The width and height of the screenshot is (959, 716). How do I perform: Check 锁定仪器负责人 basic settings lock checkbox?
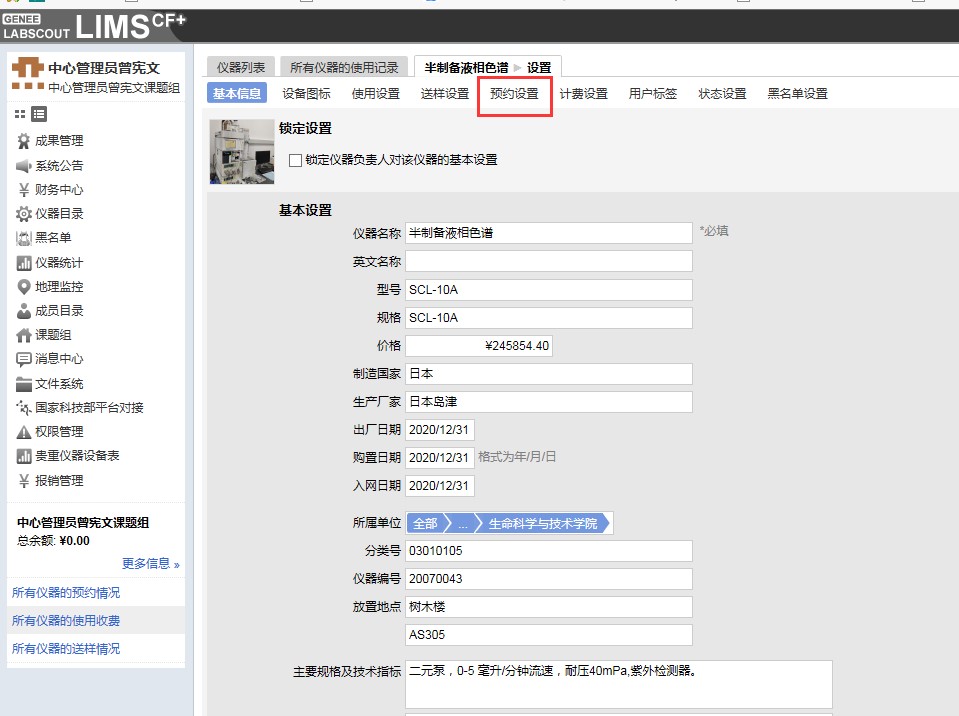pos(295,160)
